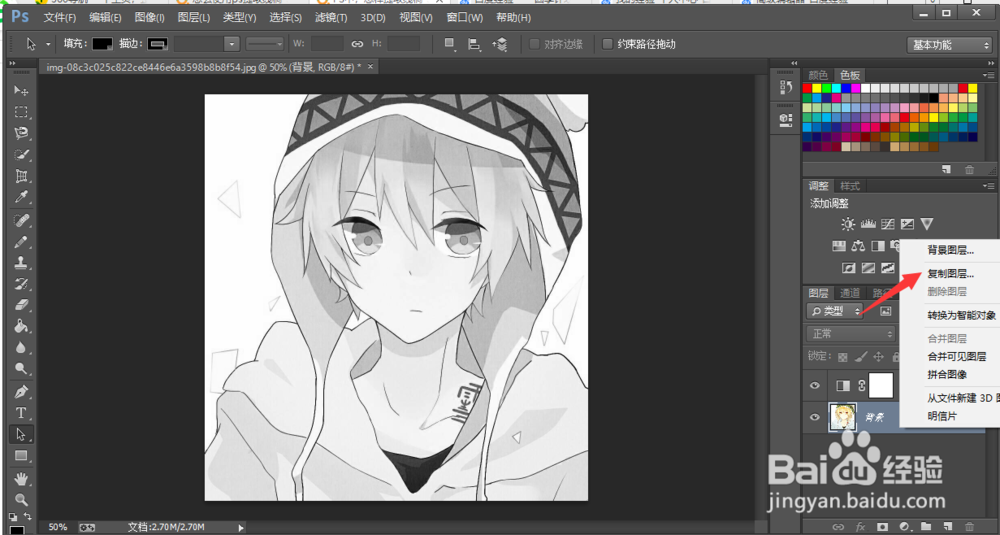1000x535 pixels.
Task: Choose 拼合图像 from context menu
Action: [x=947, y=374]
